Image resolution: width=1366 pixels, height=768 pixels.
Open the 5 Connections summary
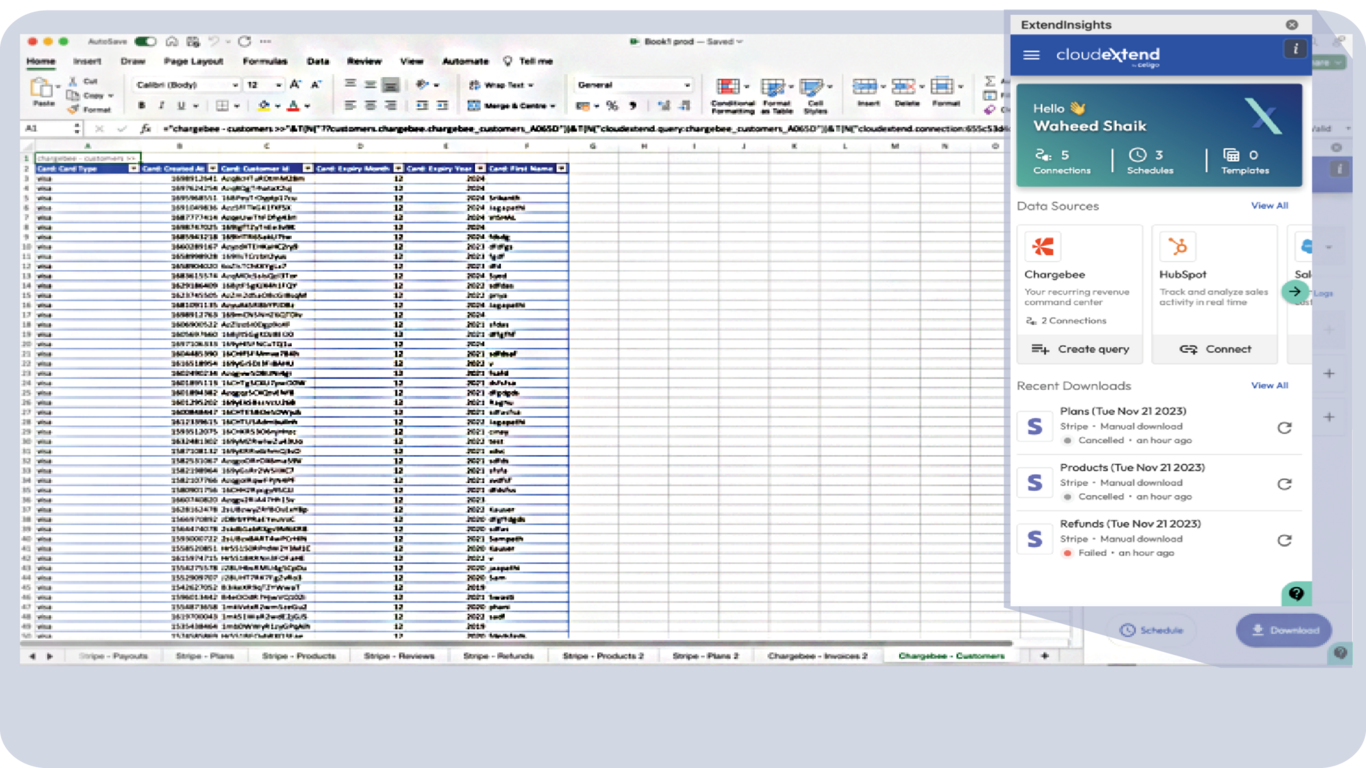(1061, 161)
